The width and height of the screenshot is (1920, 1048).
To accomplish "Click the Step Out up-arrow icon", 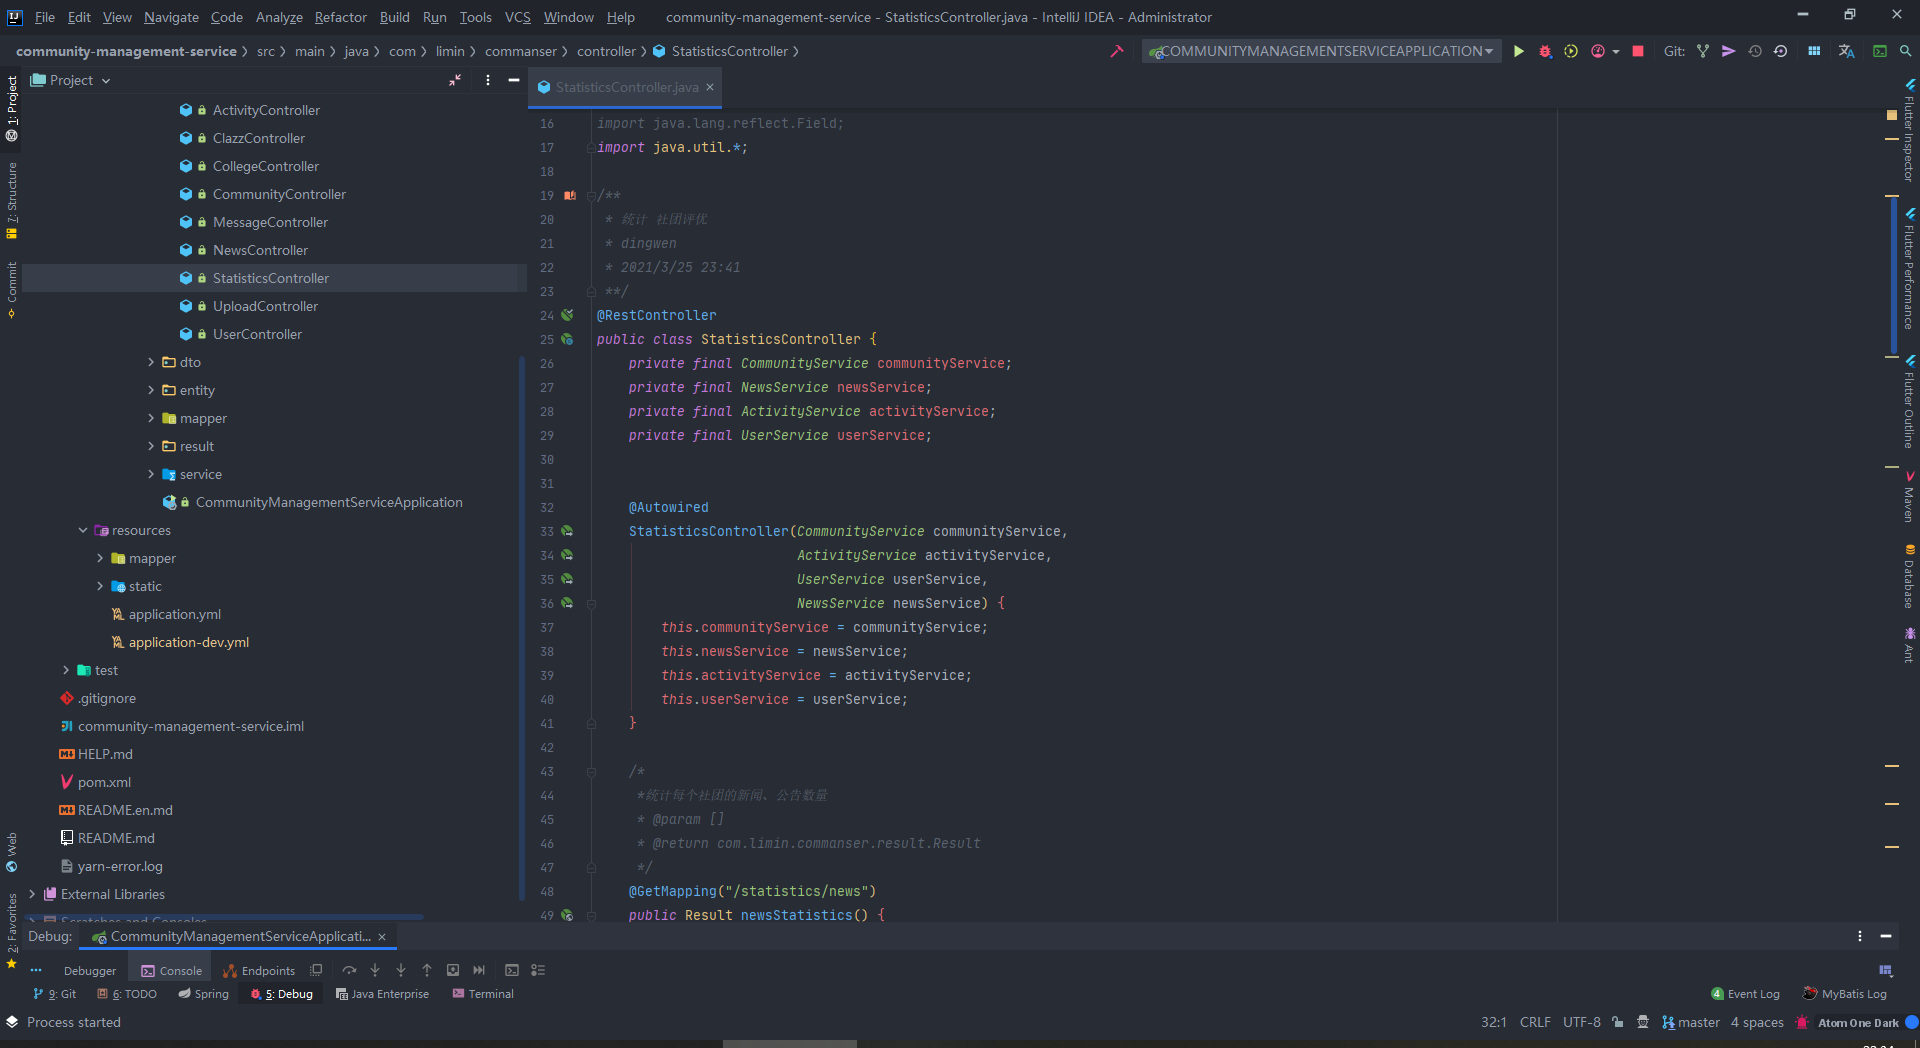I will 427,970.
